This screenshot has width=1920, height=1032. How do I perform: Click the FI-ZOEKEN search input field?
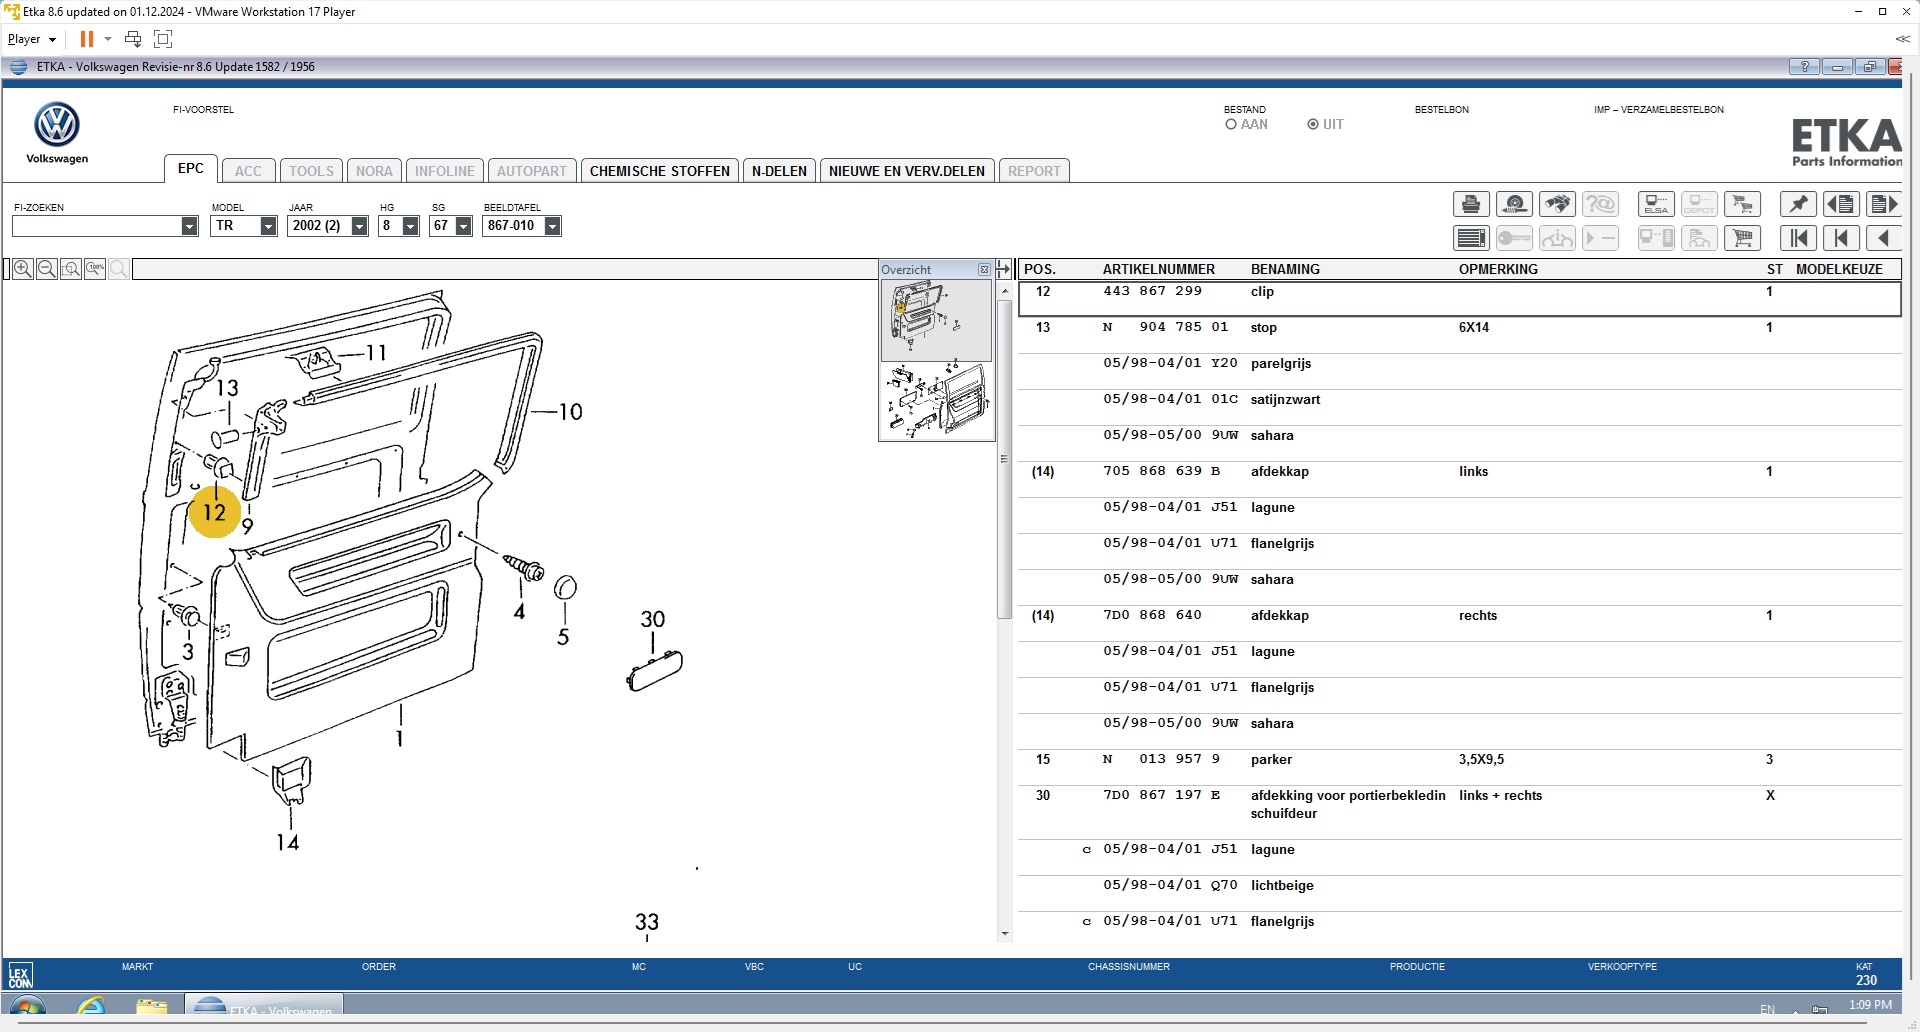pos(97,226)
